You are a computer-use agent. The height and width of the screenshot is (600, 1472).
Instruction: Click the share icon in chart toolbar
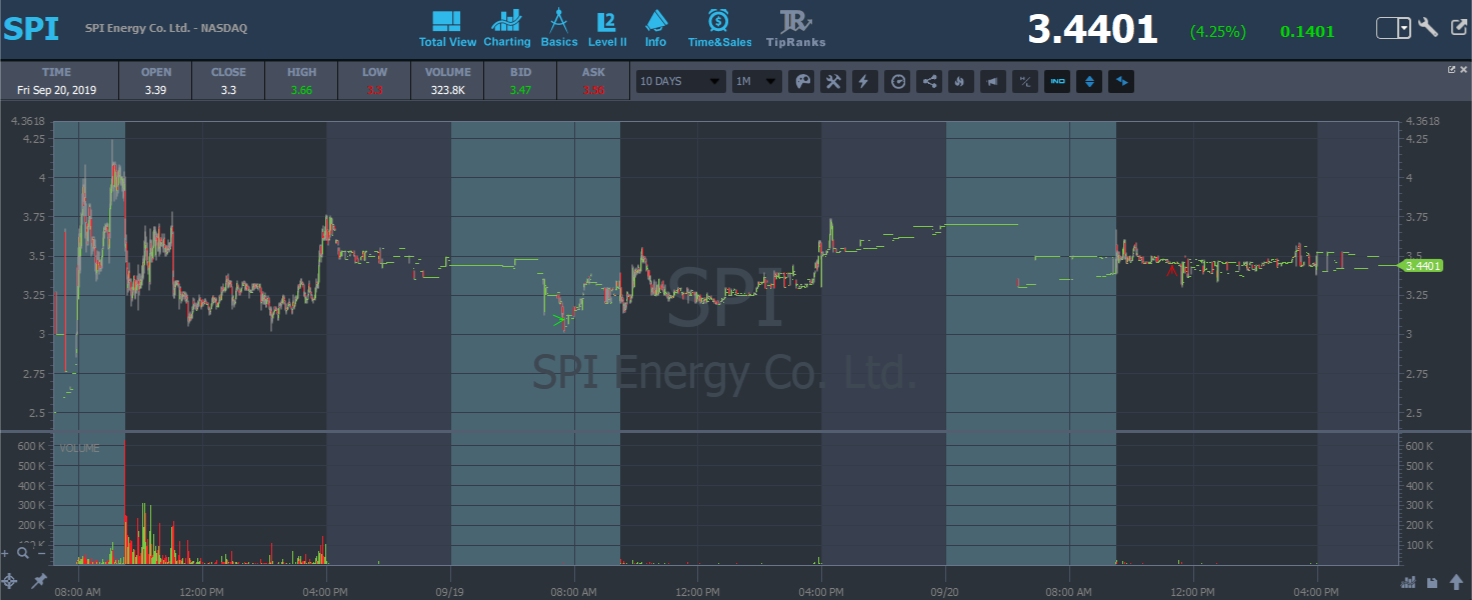[929, 82]
